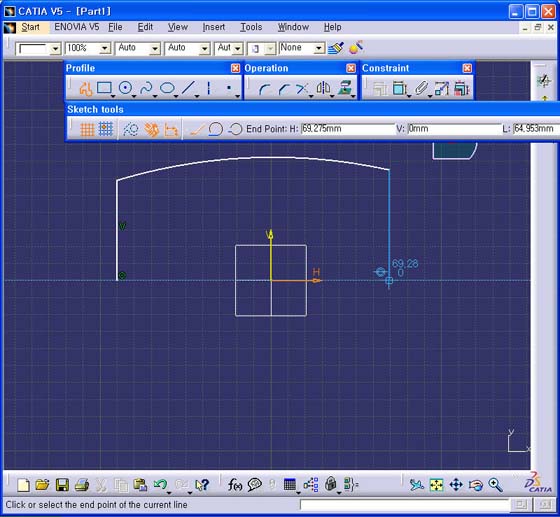This screenshot has height=517, width=560.
Task: Open the Tools menu
Action: [x=251, y=27]
